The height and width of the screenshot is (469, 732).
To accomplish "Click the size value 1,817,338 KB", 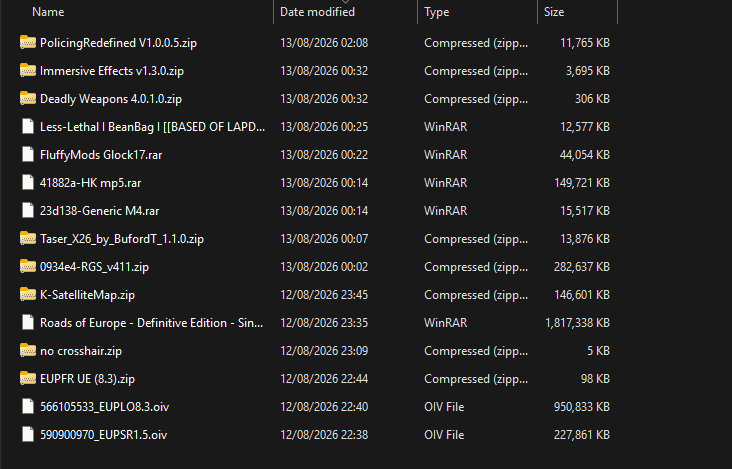I will tap(578, 323).
